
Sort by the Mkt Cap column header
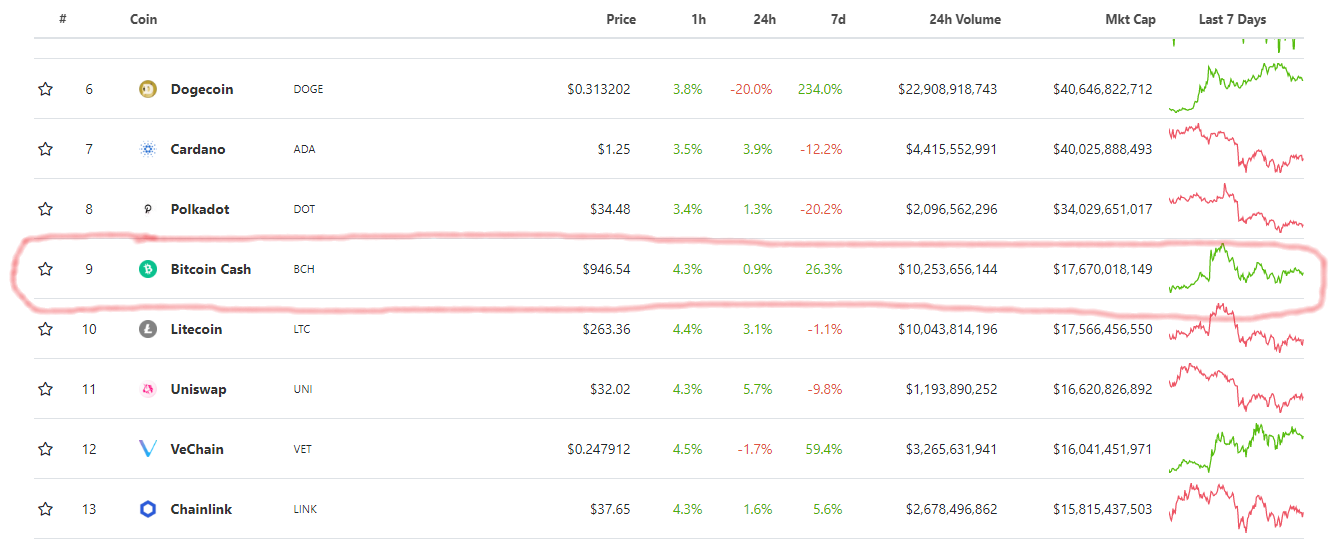click(1130, 19)
